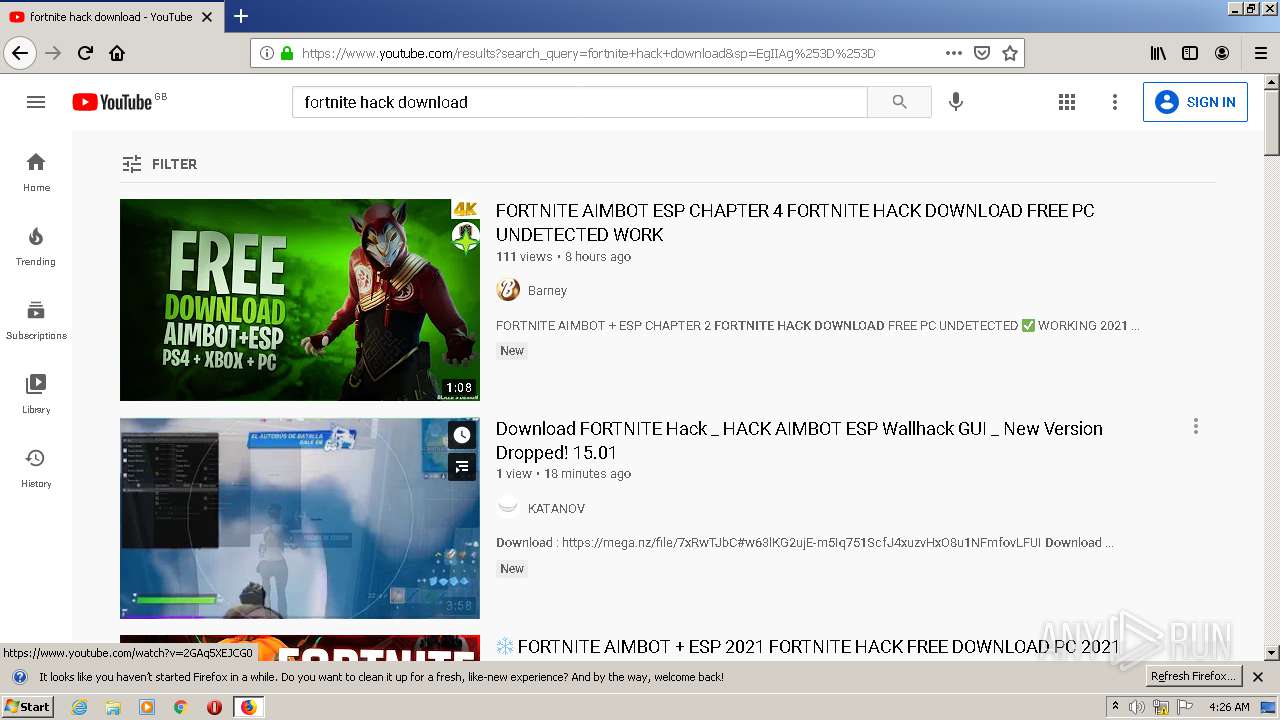Screen dimensions: 1280x720
Task: Expand the search FILTER options
Action: (159, 164)
